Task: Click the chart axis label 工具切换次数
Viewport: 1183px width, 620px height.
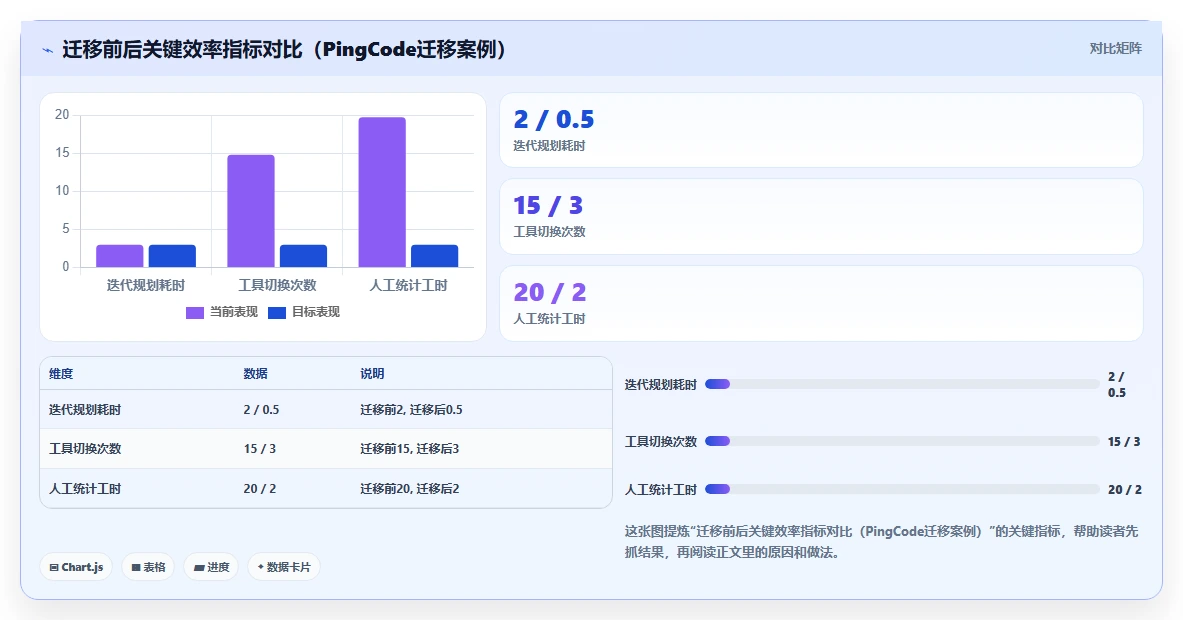Action: [278, 285]
